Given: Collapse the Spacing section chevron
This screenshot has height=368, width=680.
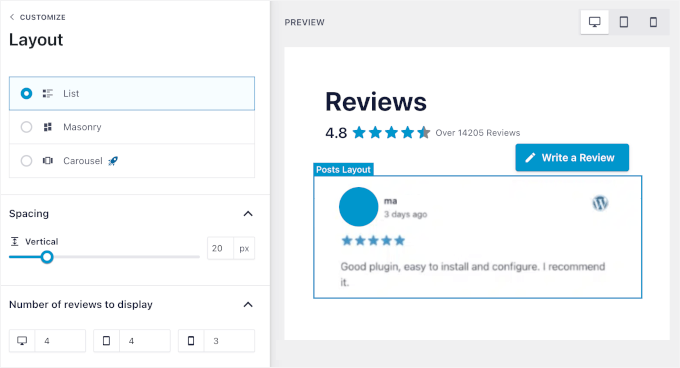Looking at the screenshot, I should (x=248, y=214).
